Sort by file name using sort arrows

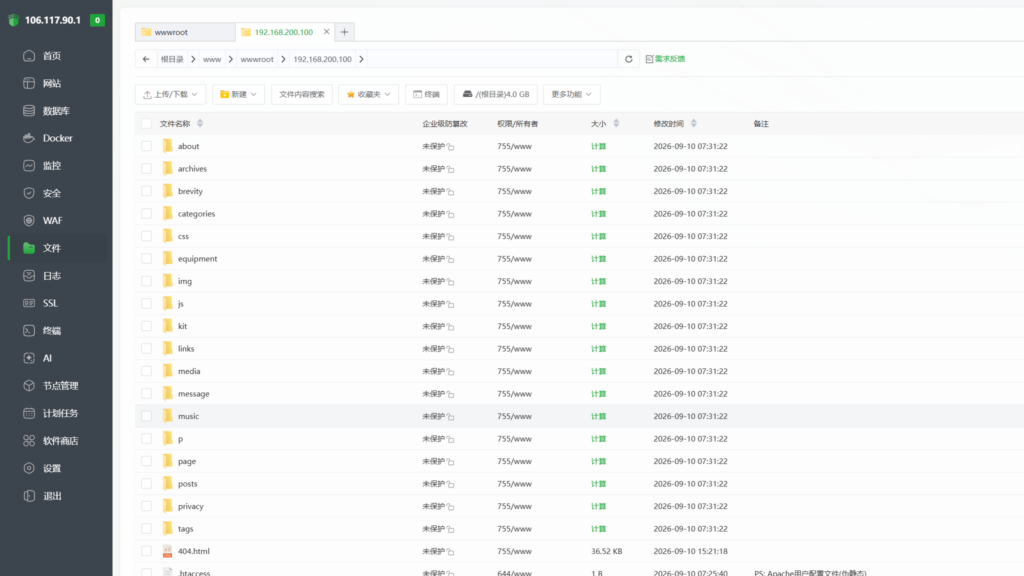pyautogui.click(x=200, y=123)
